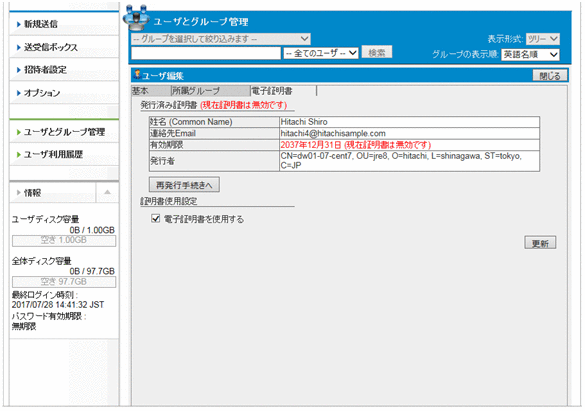Open オプション in the sidebar
The image size is (585, 411).
pos(42,93)
